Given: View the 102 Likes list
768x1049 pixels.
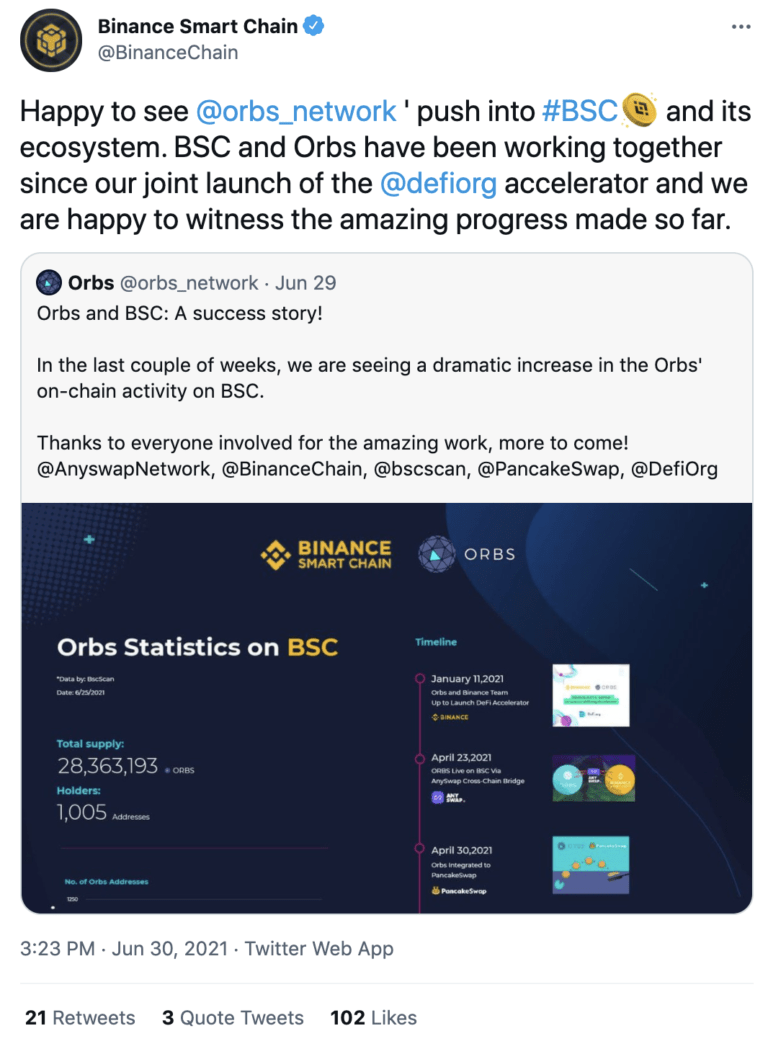Looking at the screenshot, I should tap(373, 1018).
